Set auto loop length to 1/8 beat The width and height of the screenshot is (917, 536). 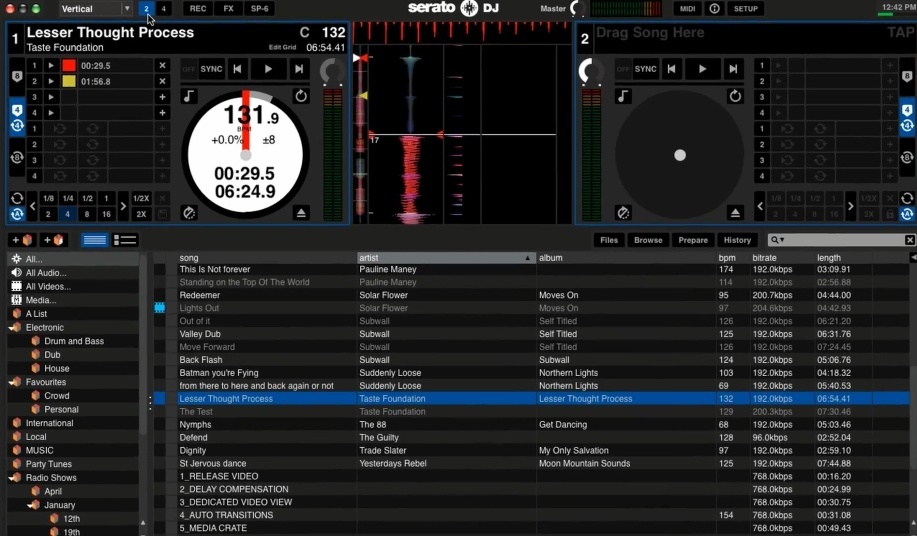[x=49, y=198]
